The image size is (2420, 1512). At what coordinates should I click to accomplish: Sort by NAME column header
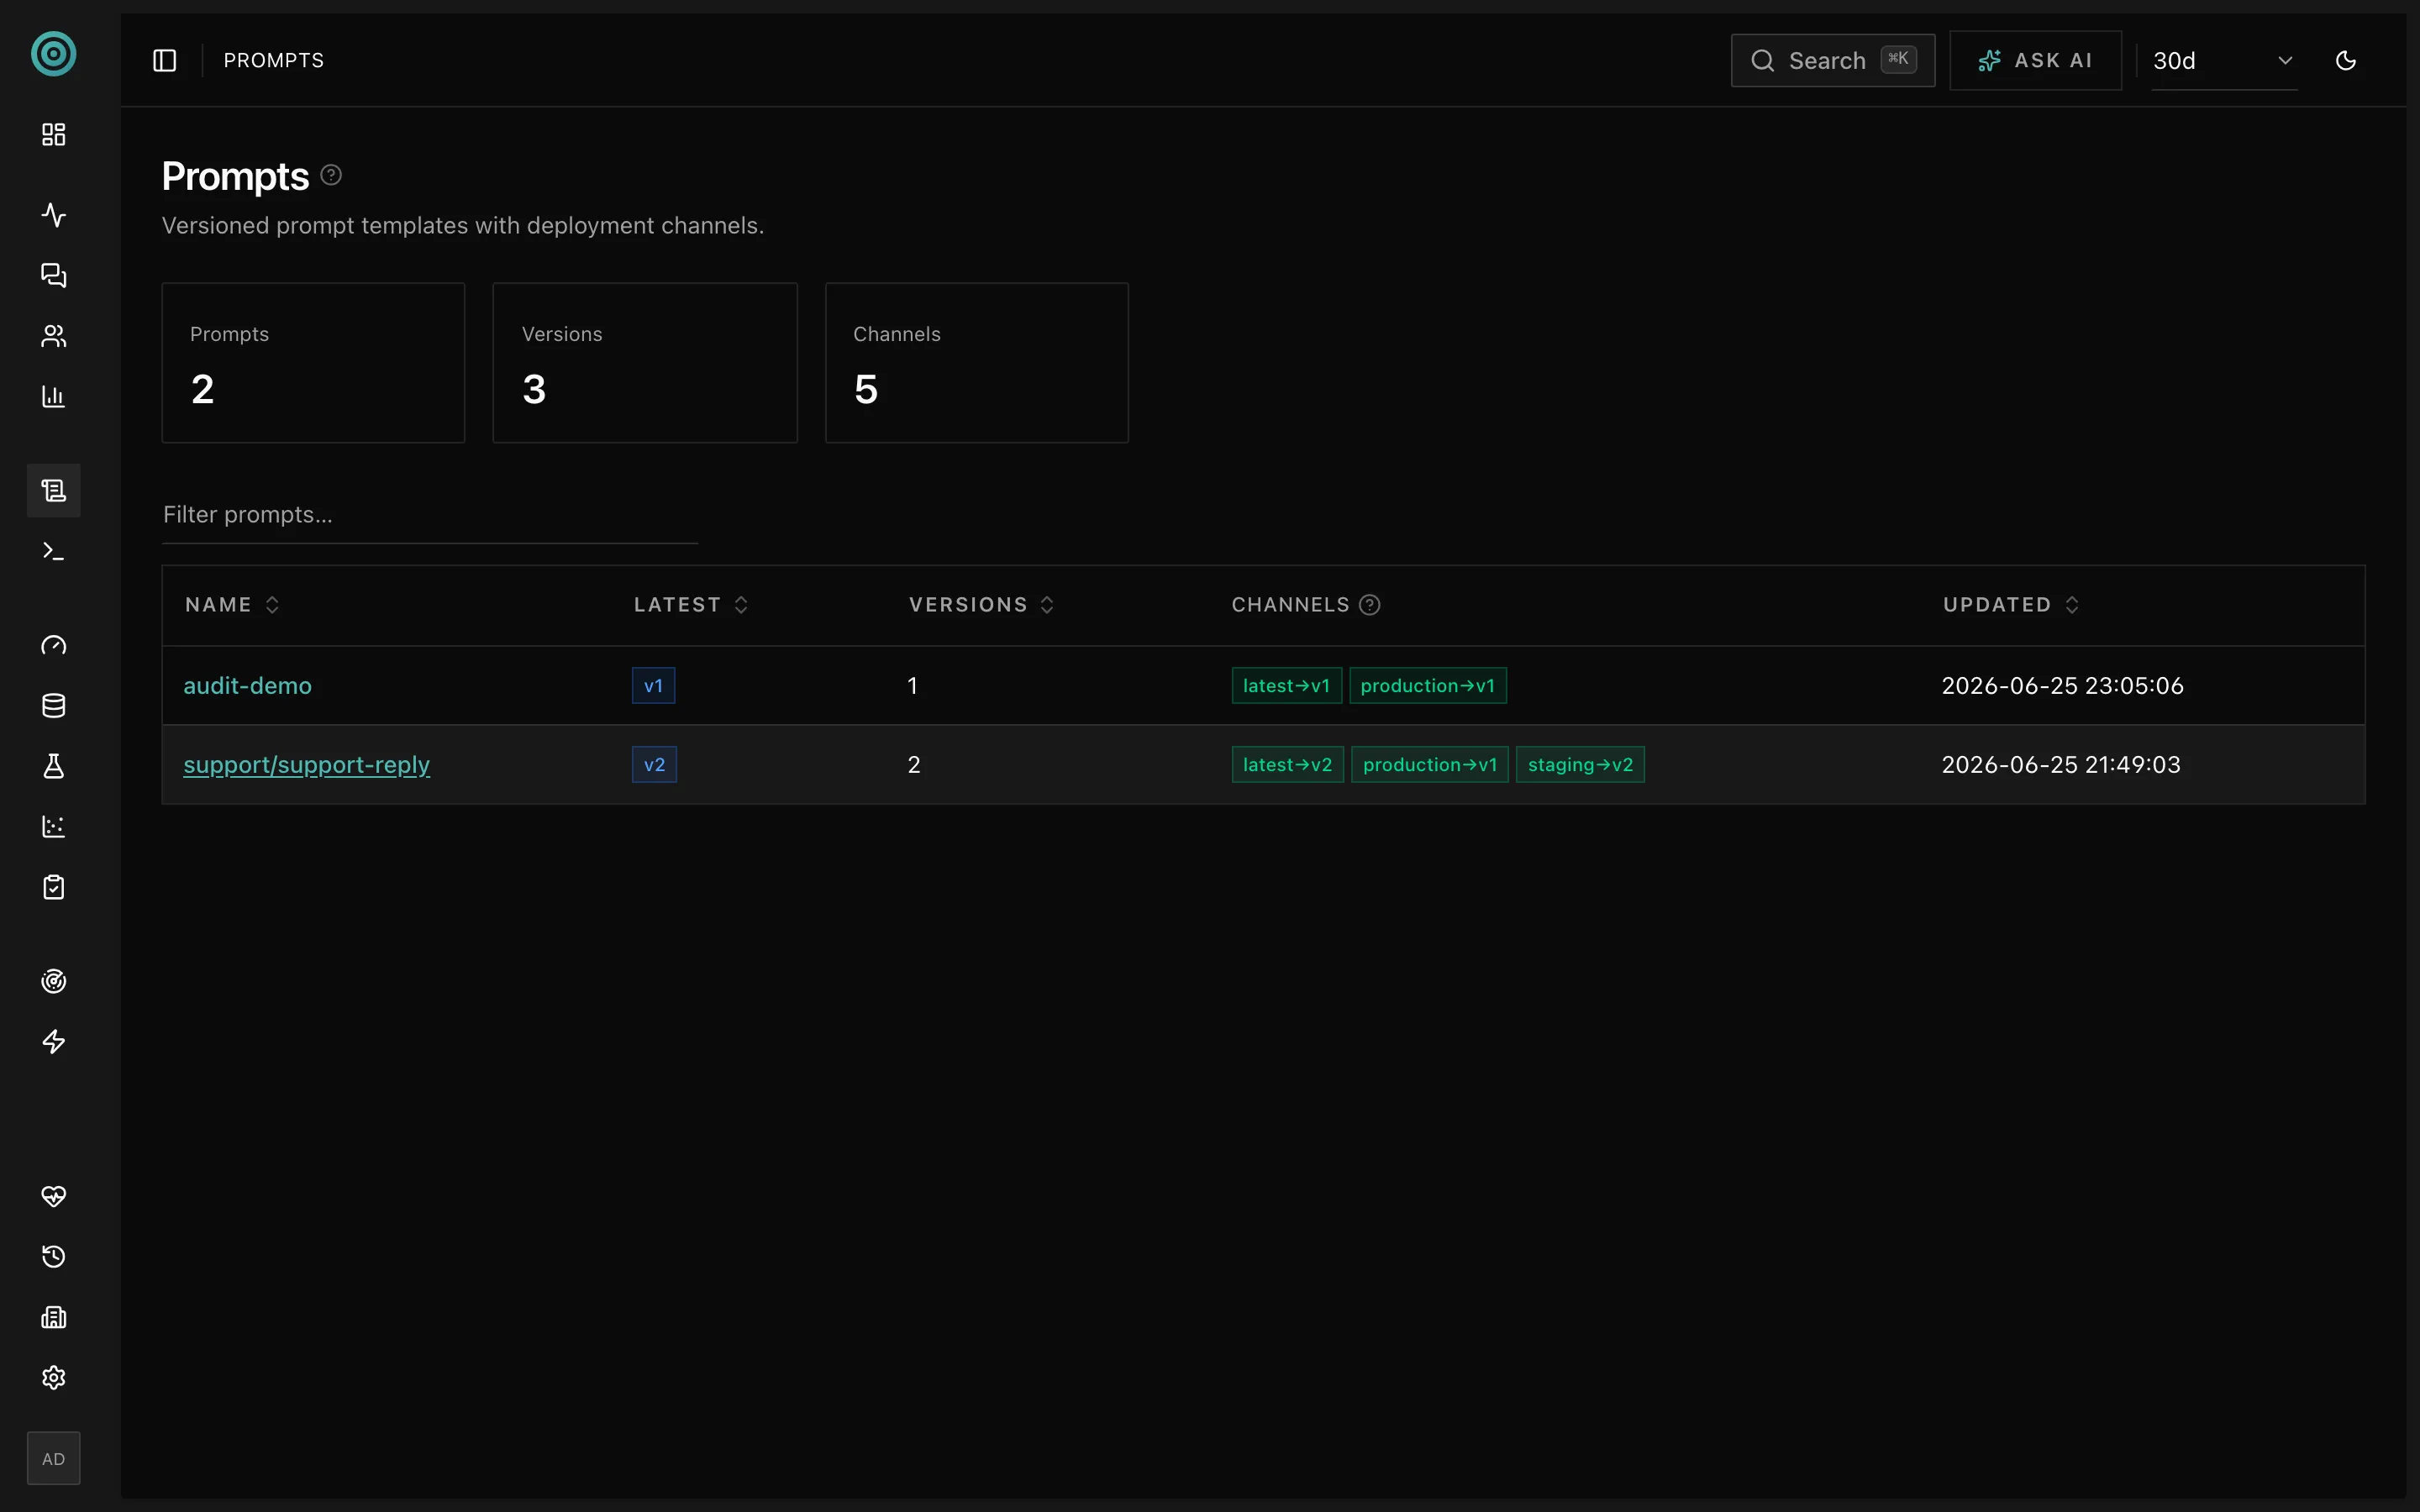[232, 604]
